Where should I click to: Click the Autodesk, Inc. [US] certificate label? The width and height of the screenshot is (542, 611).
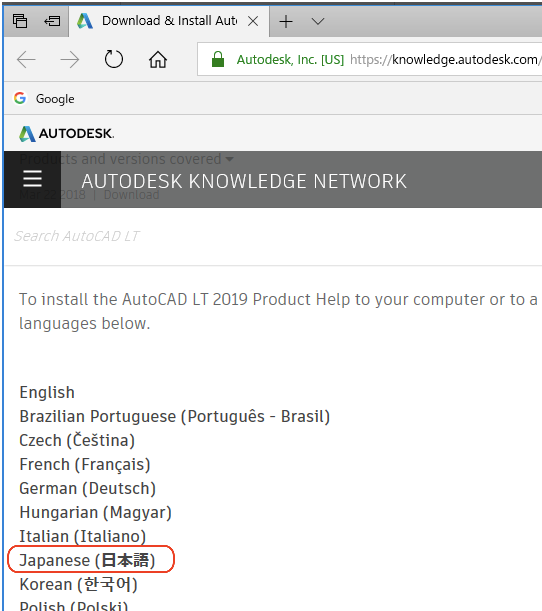tap(290, 60)
